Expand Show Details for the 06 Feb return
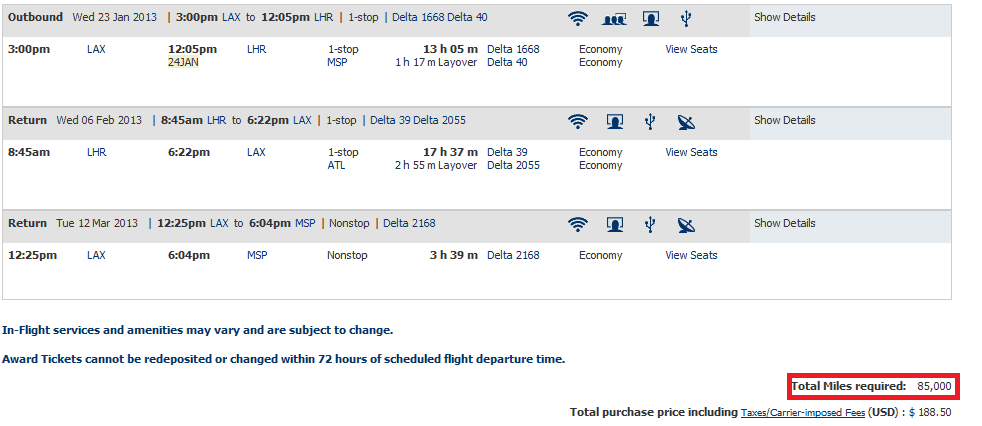 pyautogui.click(x=785, y=120)
